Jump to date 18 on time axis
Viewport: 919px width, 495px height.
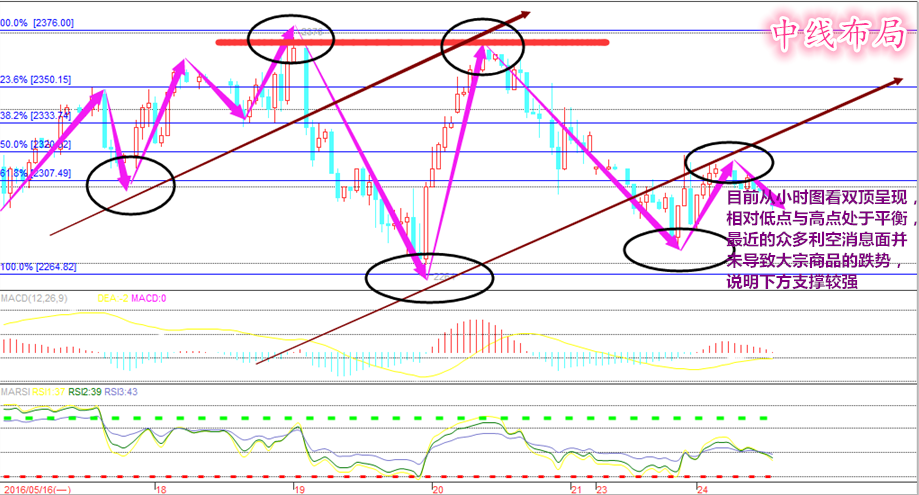(160, 489)
